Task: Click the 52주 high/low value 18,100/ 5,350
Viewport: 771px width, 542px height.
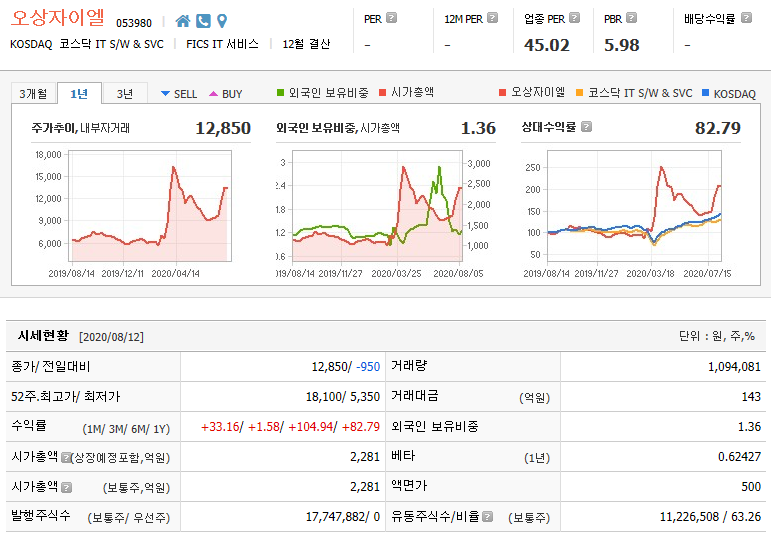Action: 343,397
